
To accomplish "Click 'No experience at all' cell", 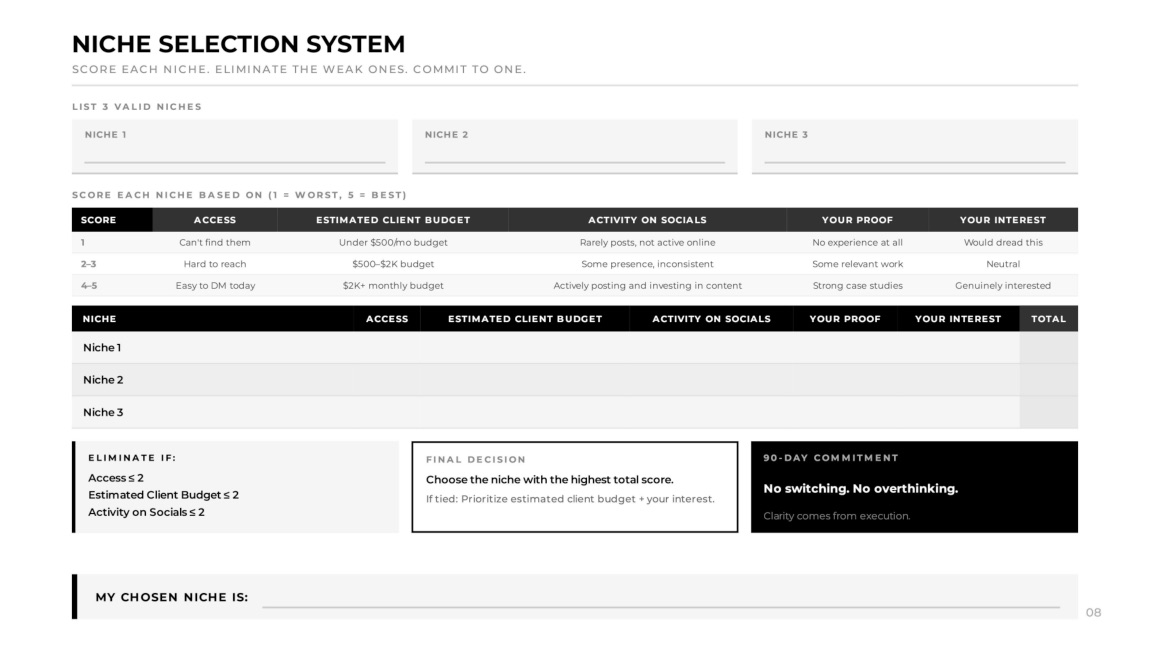I will pos(857,242).
